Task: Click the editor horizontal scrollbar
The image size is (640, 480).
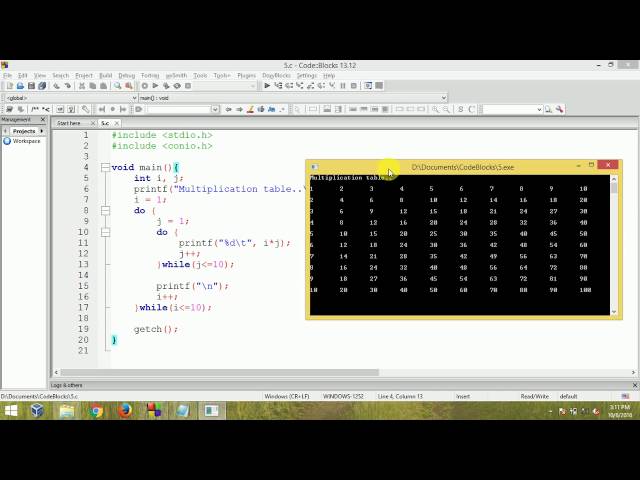Action: (220, 373)
